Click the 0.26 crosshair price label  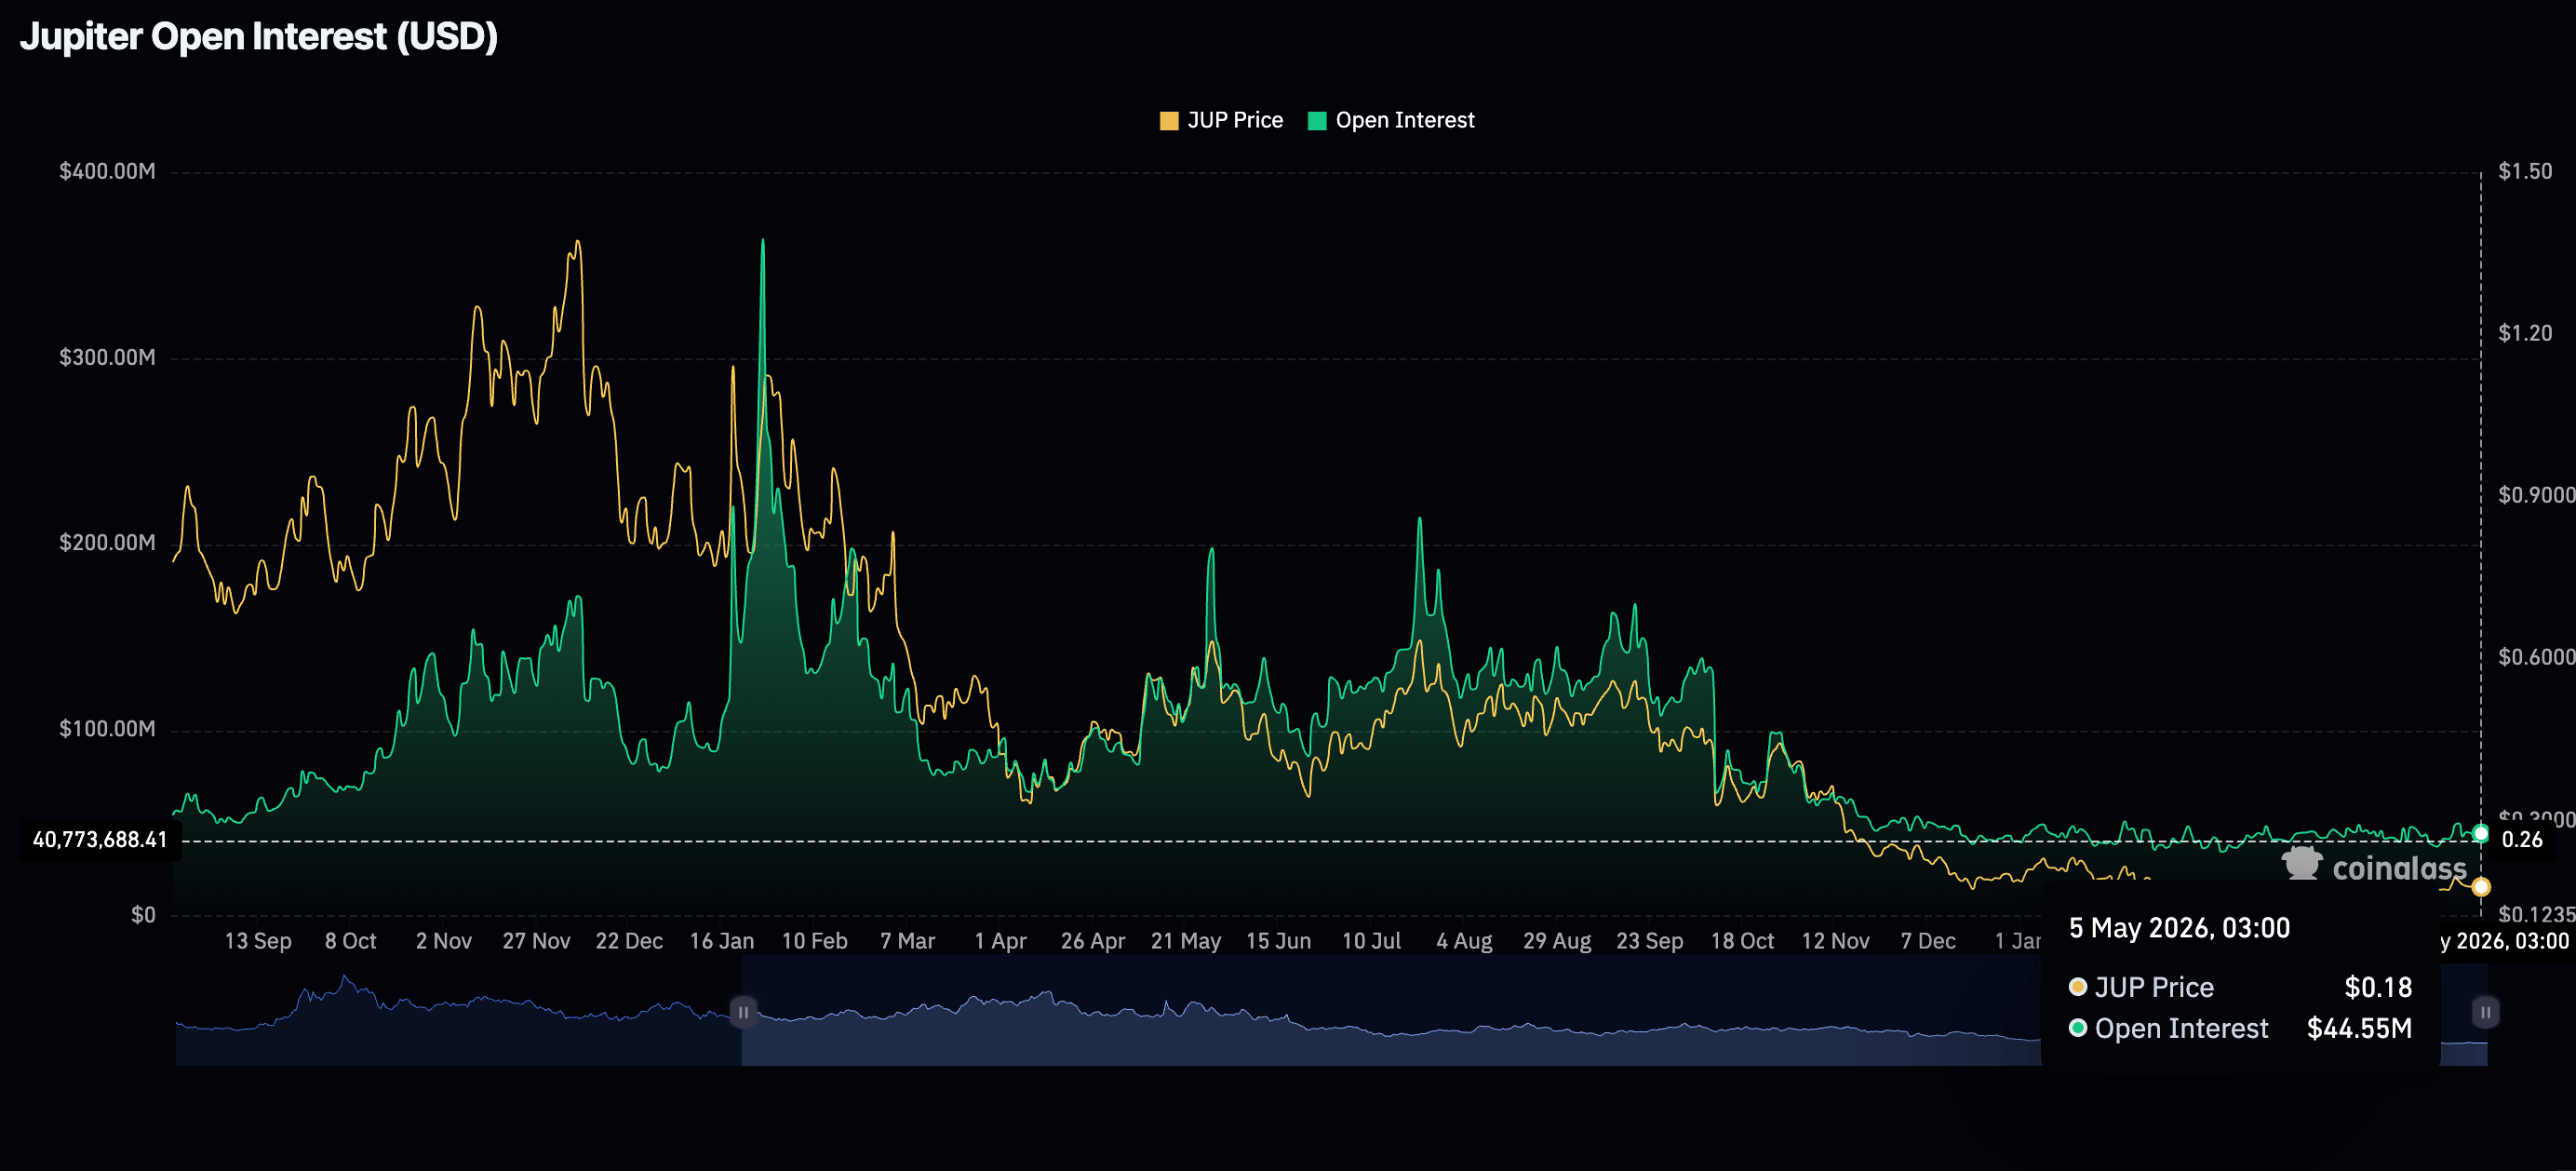click(2521, 840)
